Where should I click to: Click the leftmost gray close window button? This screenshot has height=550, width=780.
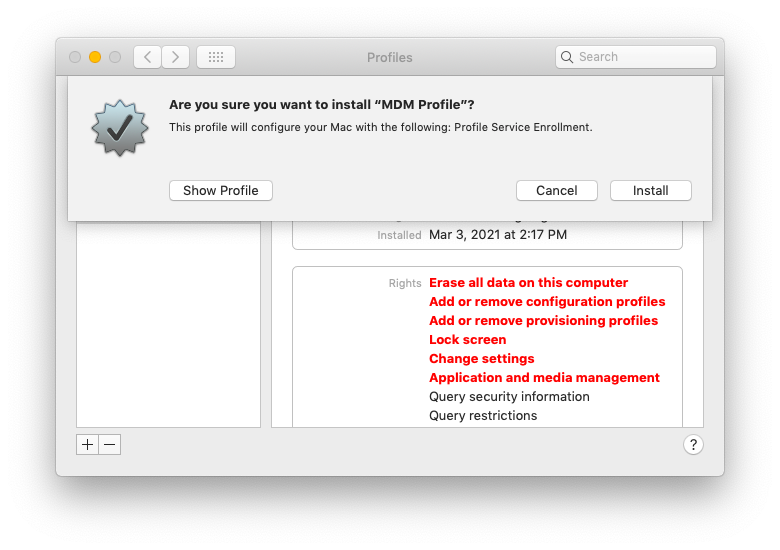click(x=75, y=57)
